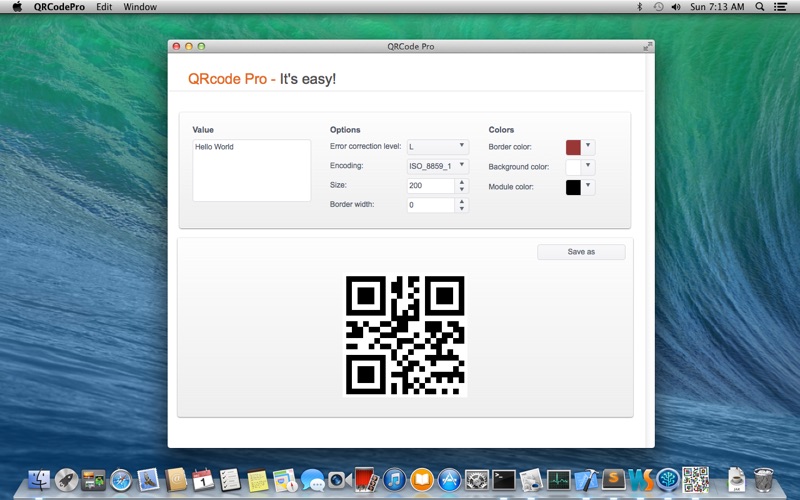
Task: Increase Size with the up arrow
Action: click(462, 182)
